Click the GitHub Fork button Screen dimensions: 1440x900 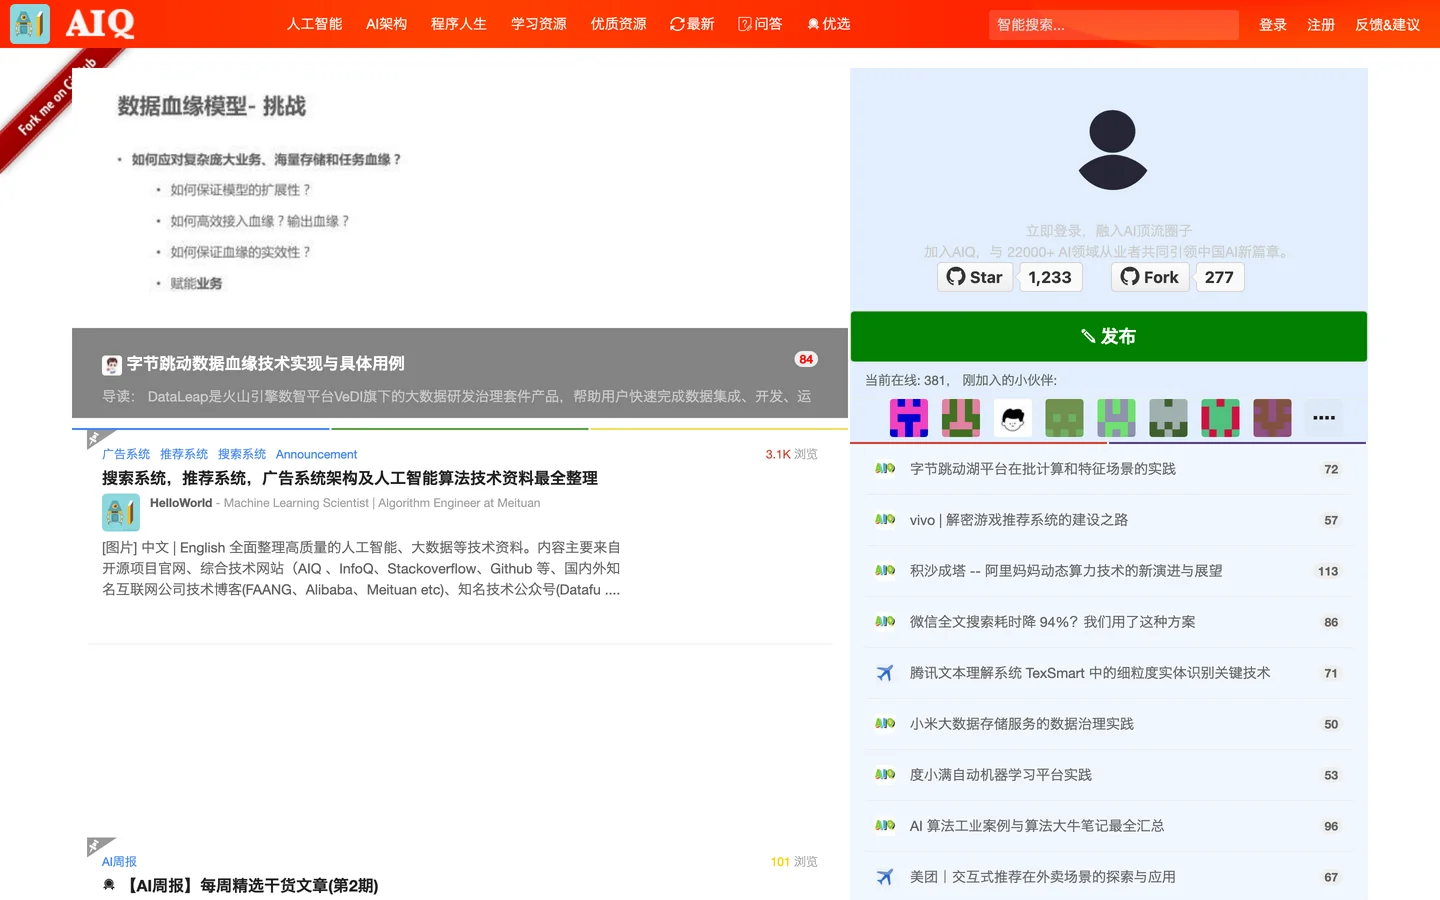(1150, 277)
